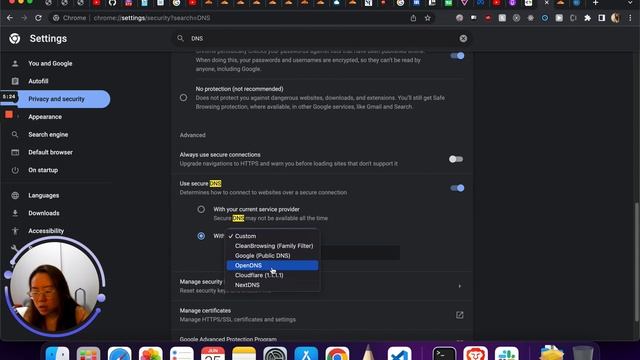Open the tab search chevron at top right
This screenshot has height=360, width=640.
click(631, 3)
